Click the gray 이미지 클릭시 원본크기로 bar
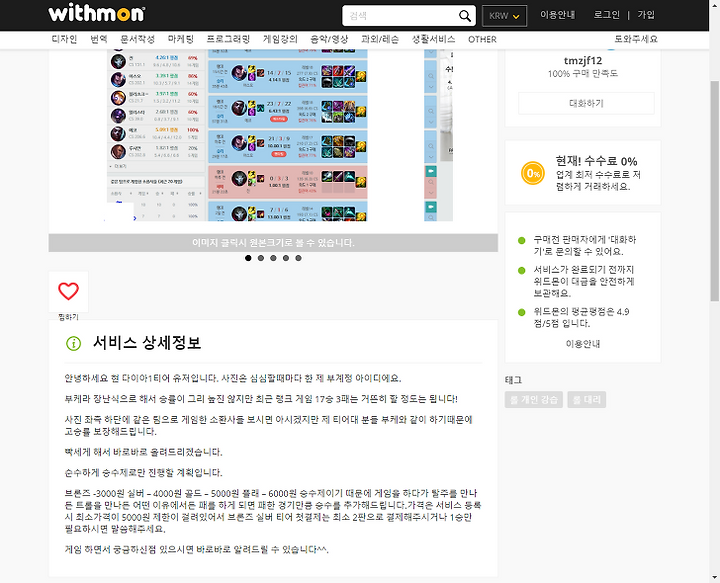The width and height of the screenshot is (720, 583). (x=273, y=243)
